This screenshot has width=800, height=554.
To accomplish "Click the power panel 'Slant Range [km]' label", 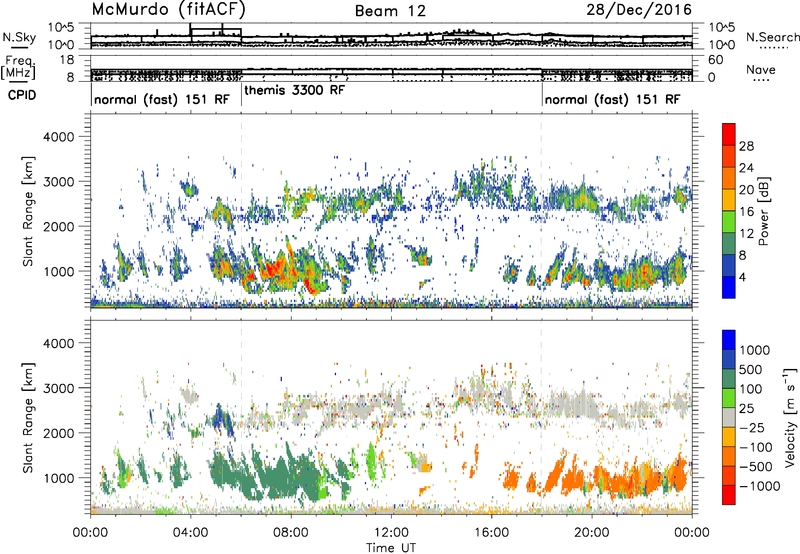I will tap(28, 212).
